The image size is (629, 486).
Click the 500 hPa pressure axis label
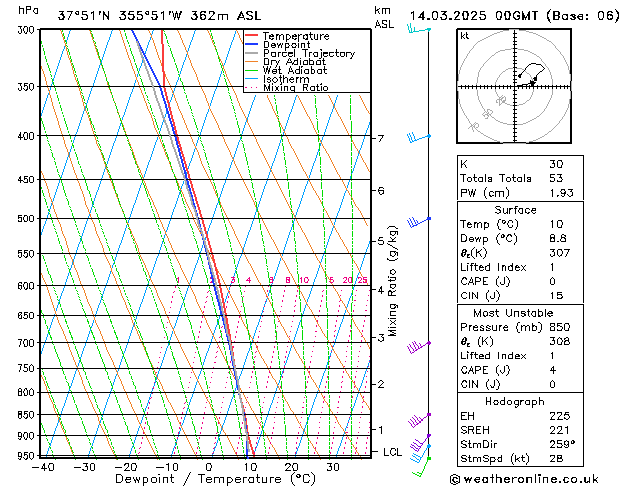point(26,219)
